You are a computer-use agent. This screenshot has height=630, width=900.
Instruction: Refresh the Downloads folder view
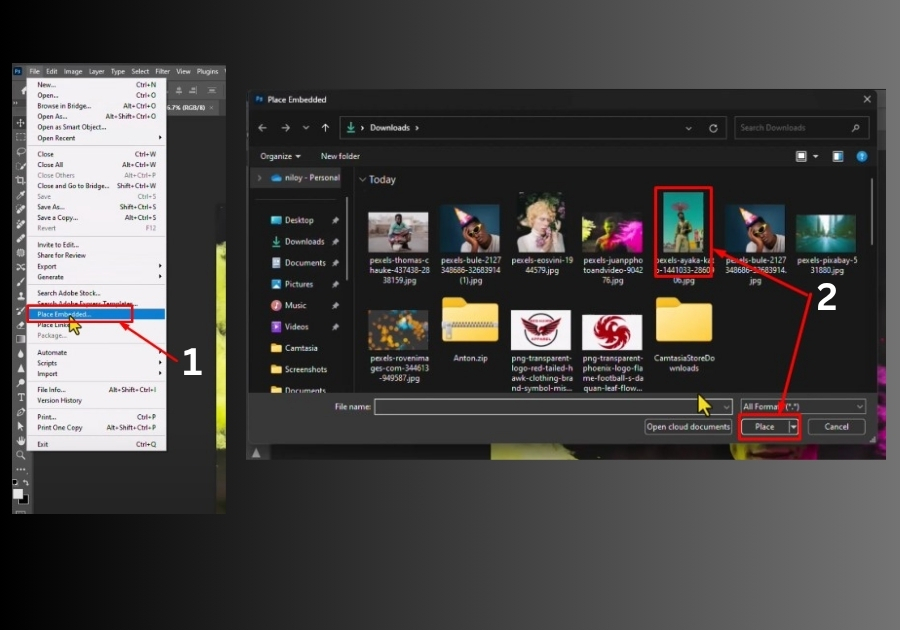coord(713,128)
